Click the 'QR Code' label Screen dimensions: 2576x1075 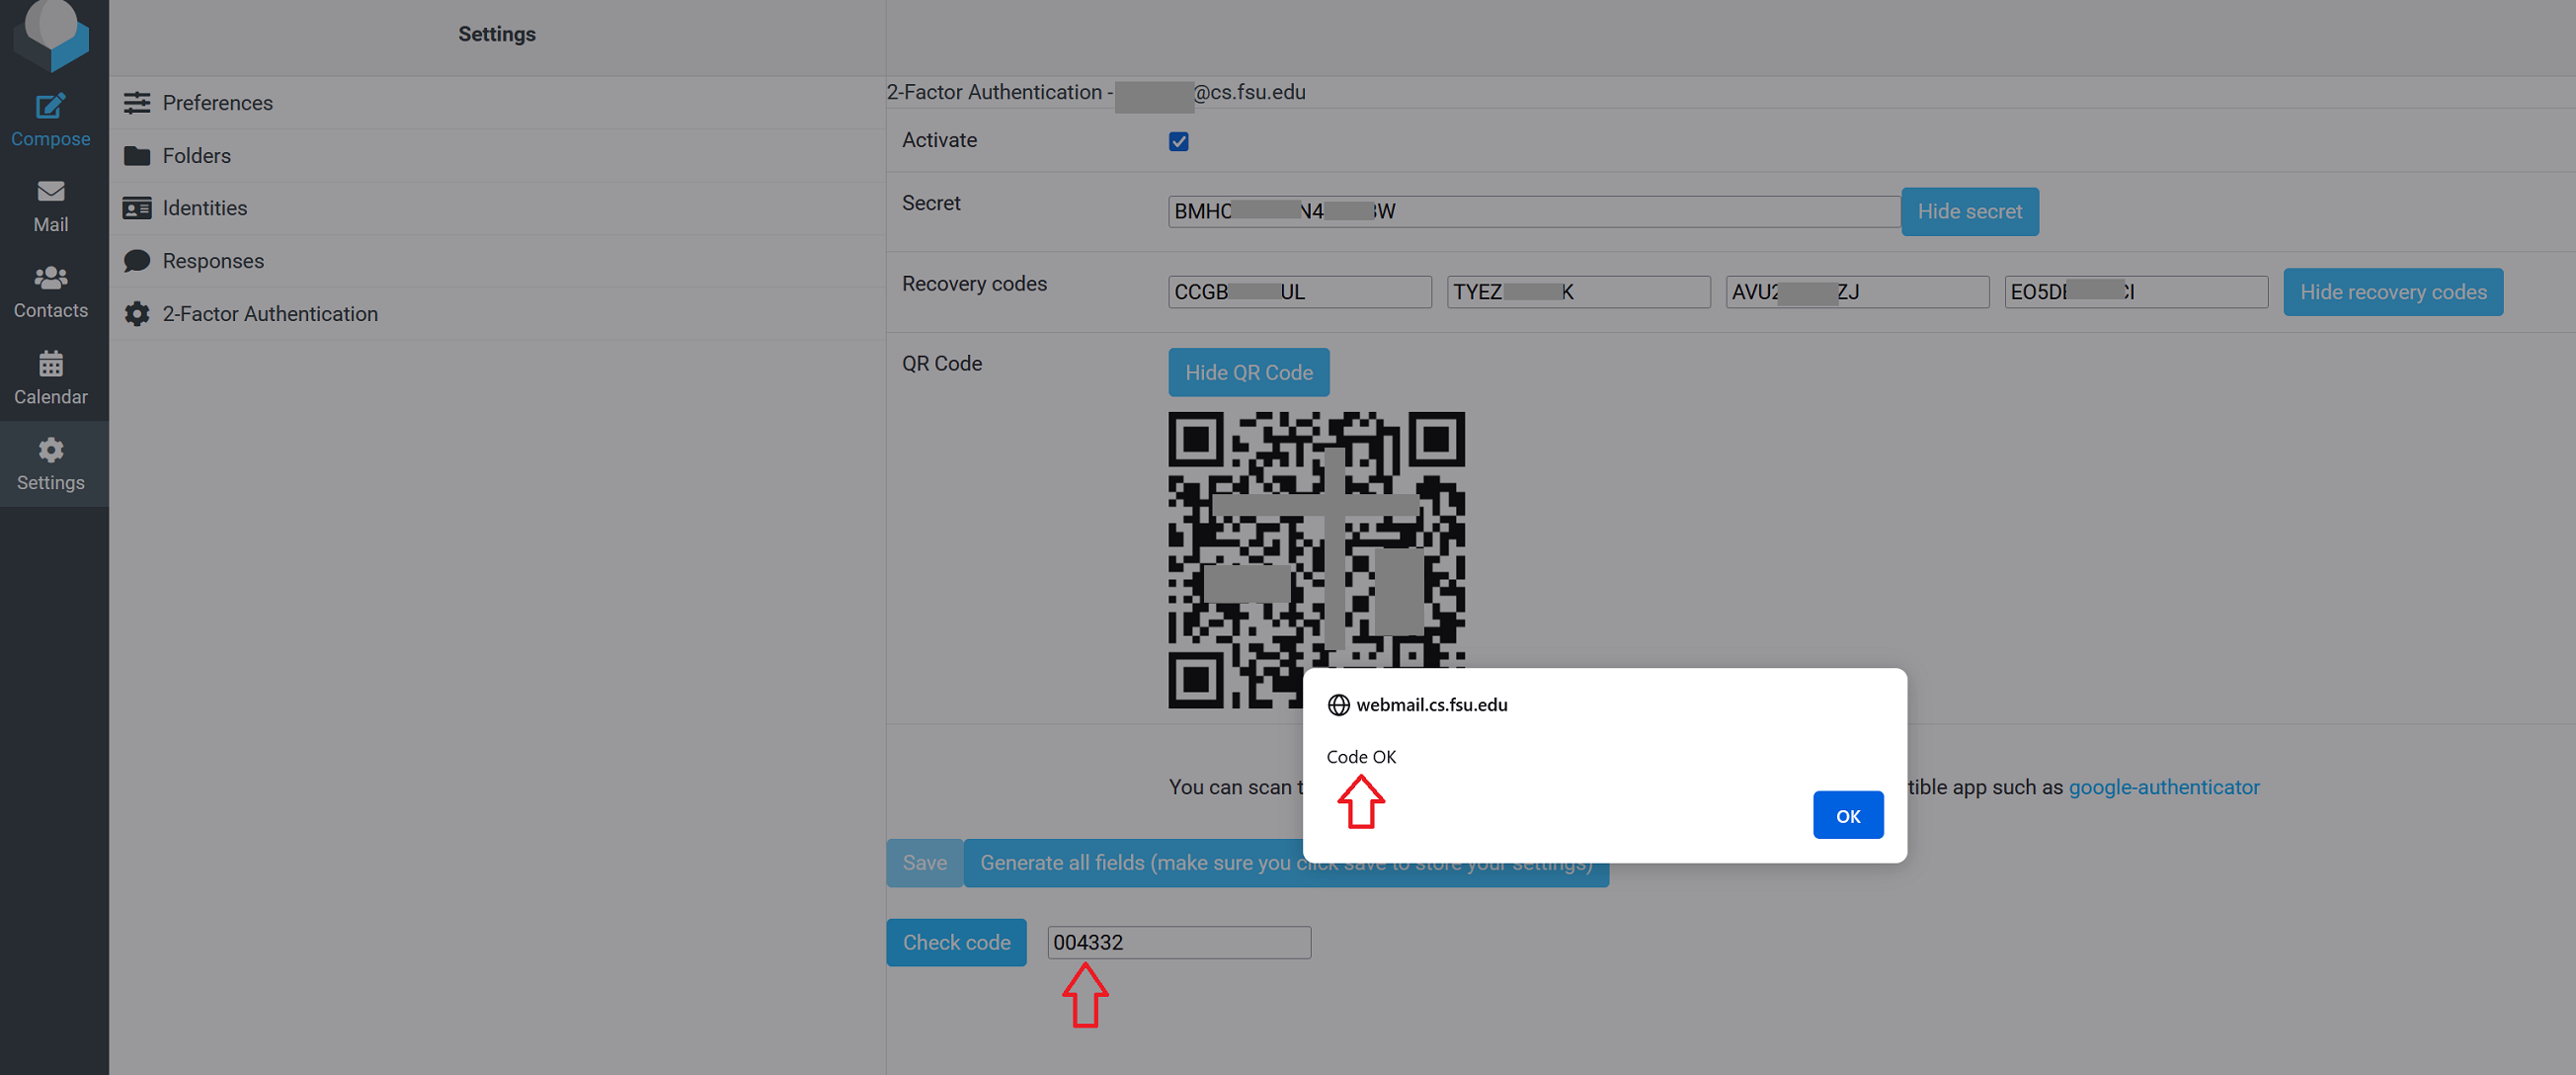pyautogui.click(x=942, y=364)
